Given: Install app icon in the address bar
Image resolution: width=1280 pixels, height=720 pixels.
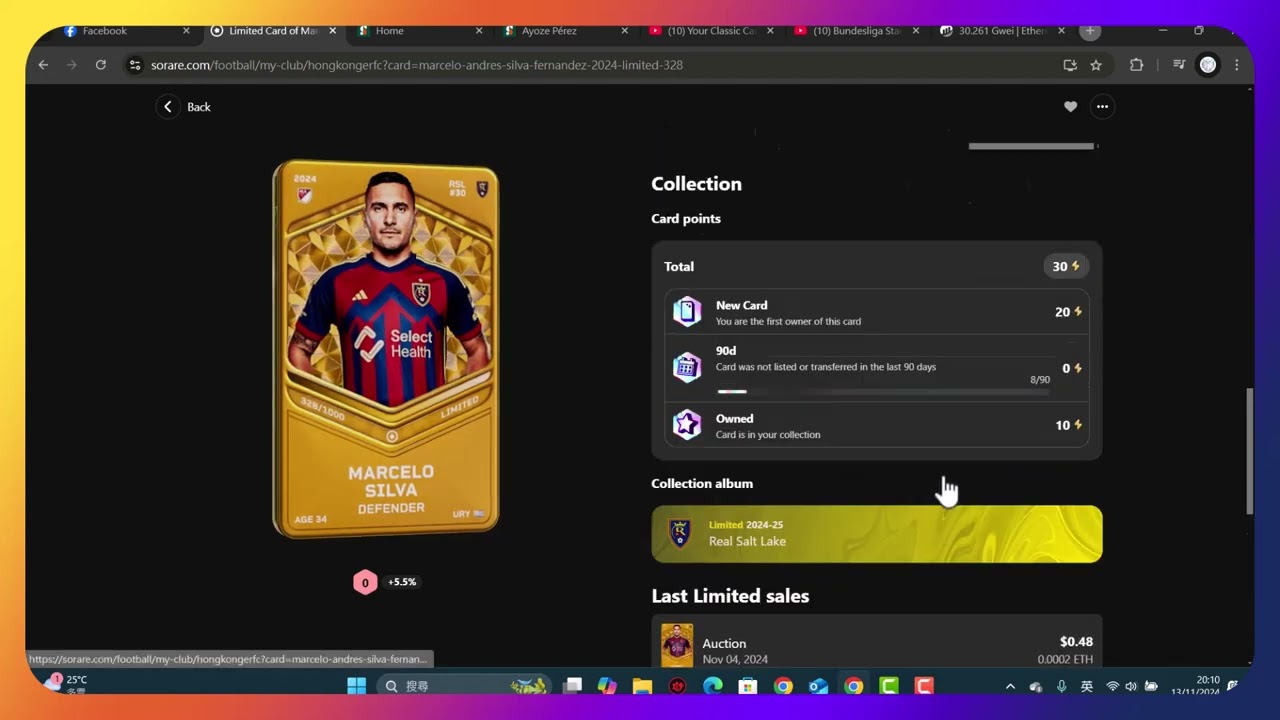Looking at the screenshot, I should [1070, 65].
